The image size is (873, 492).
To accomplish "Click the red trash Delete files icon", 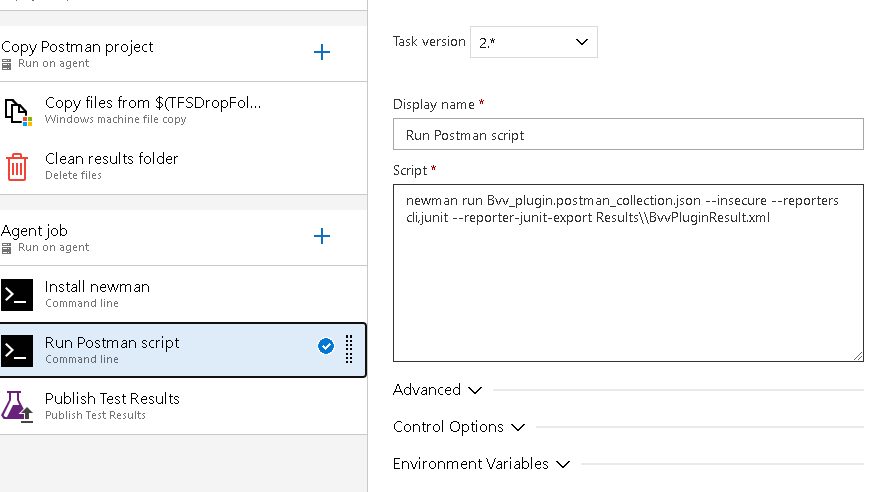I will coord(17,167).
